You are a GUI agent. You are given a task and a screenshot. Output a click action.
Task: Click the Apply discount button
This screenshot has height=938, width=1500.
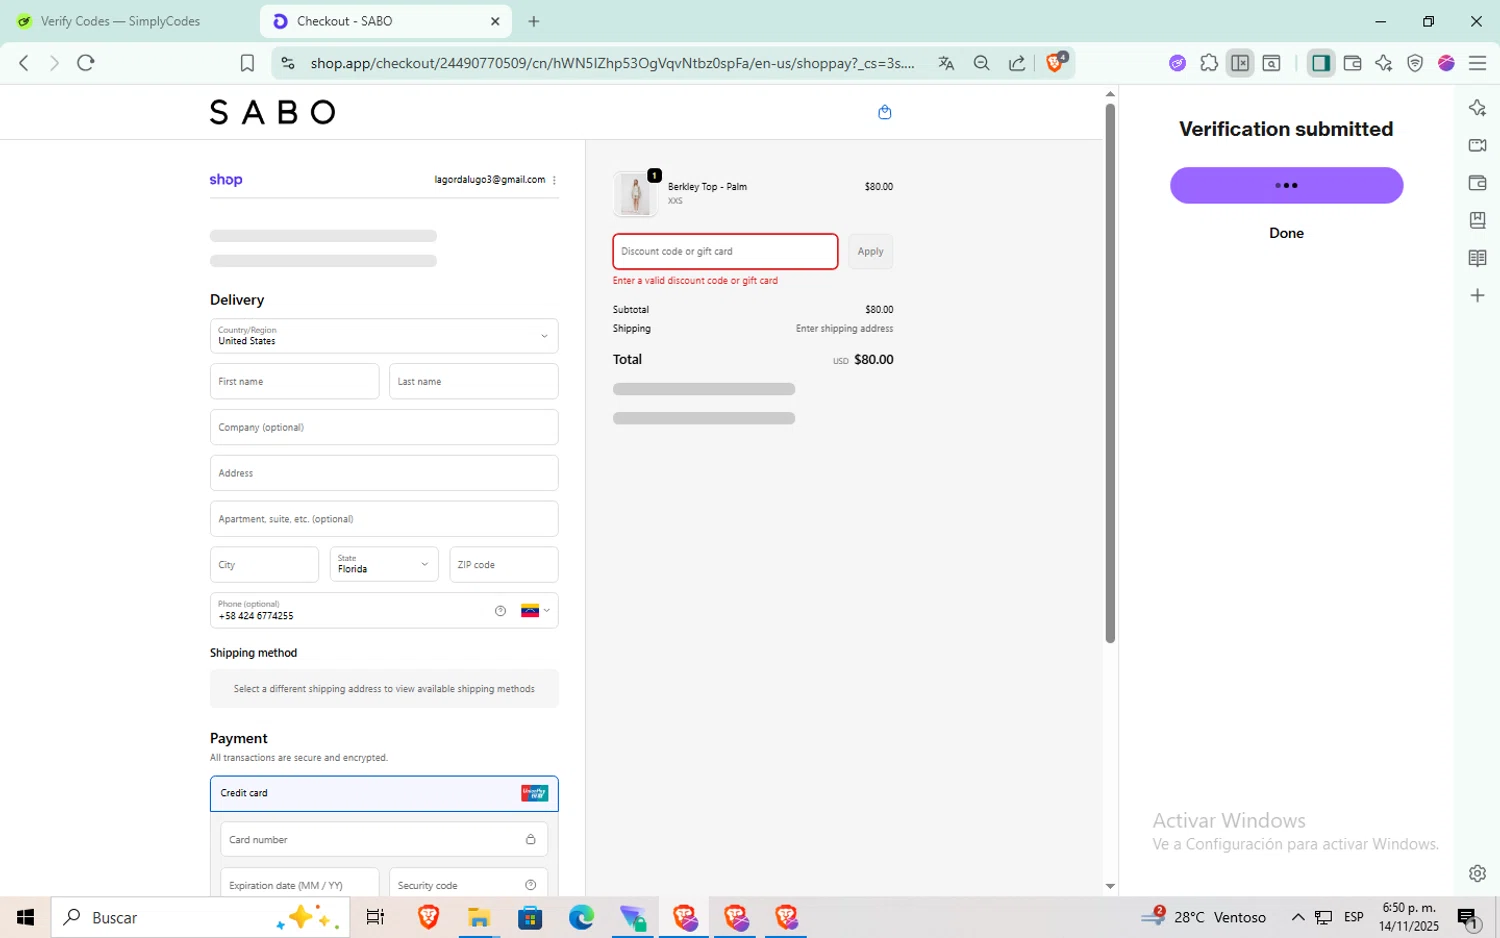870,252
